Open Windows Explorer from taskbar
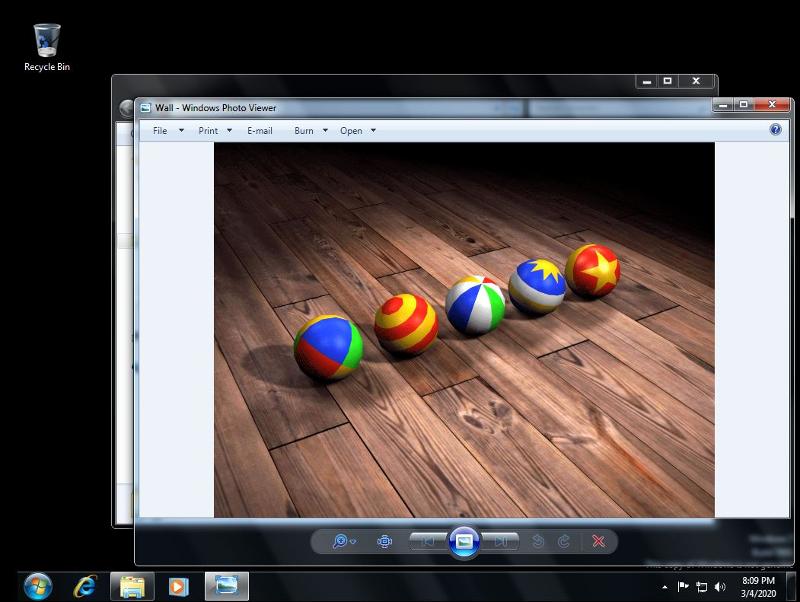This screenshot has height=602, width=800. [x=132, y=586]
